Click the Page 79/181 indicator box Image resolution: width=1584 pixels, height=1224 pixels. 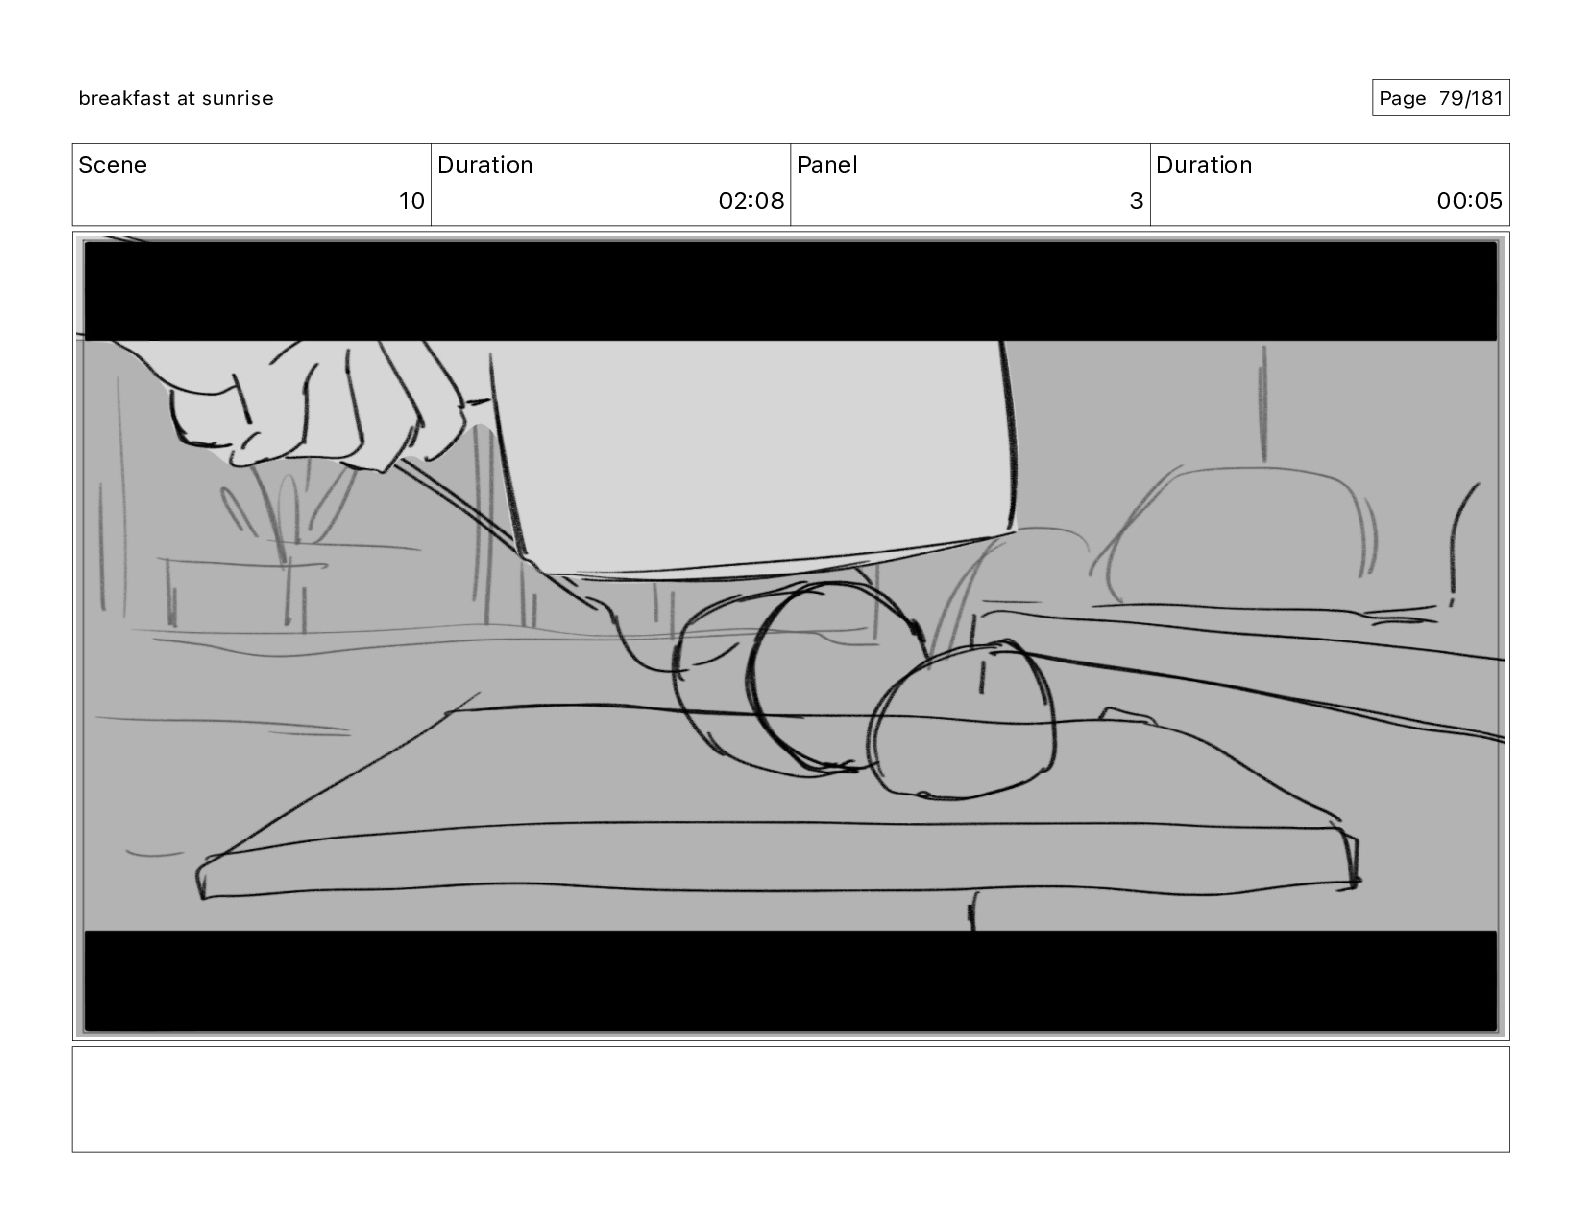1440,98
